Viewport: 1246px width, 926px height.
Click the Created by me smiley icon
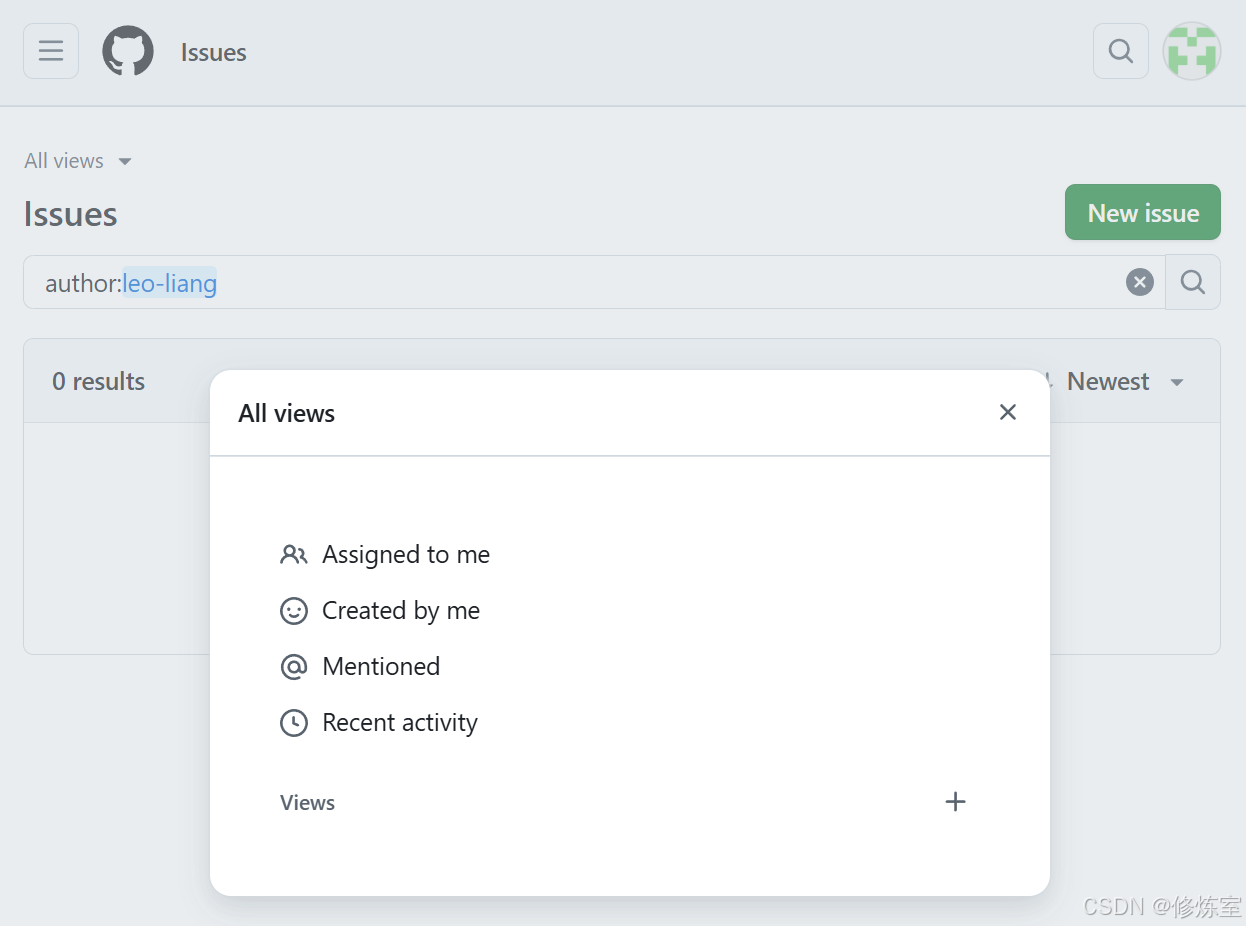294,611
